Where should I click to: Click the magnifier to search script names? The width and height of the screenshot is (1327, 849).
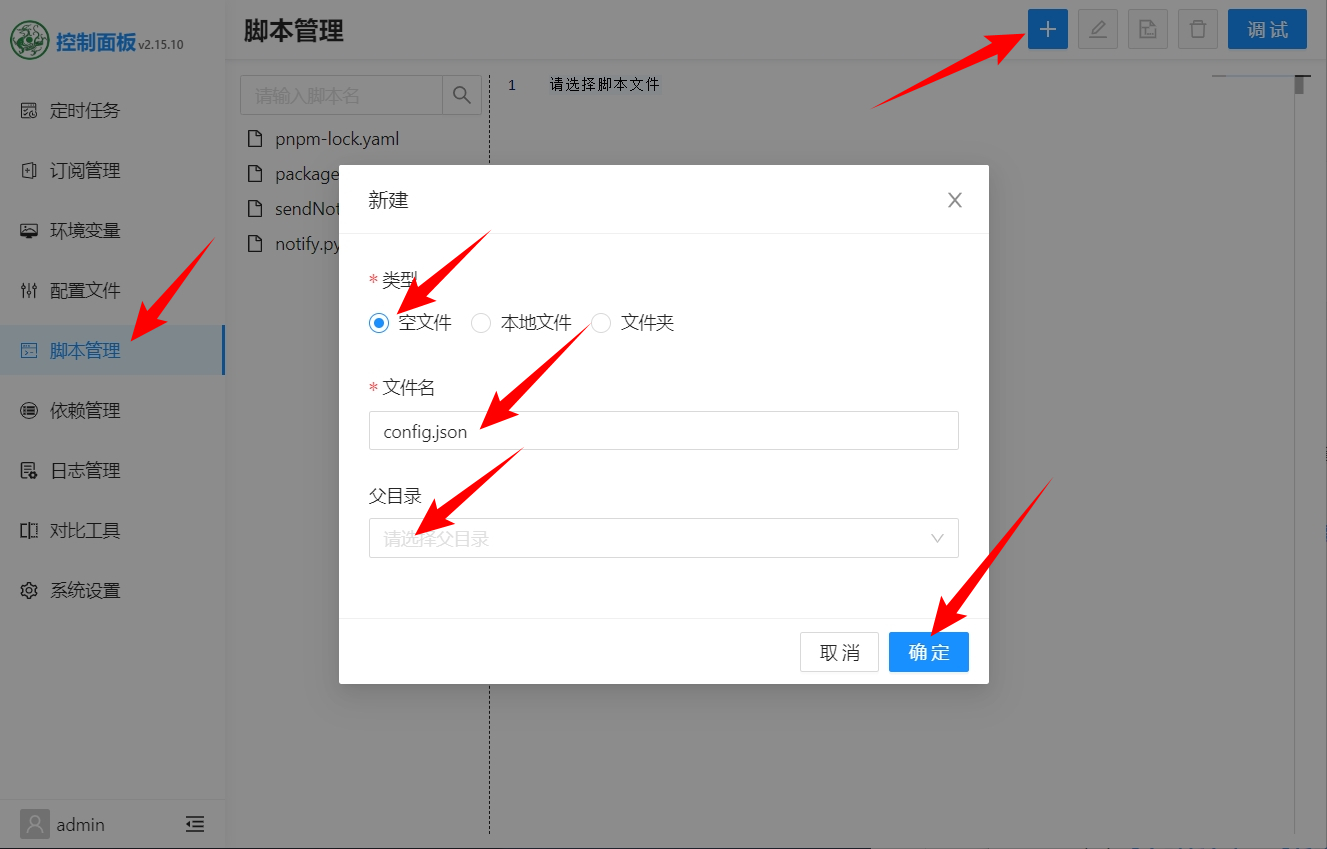pos(462,94)
